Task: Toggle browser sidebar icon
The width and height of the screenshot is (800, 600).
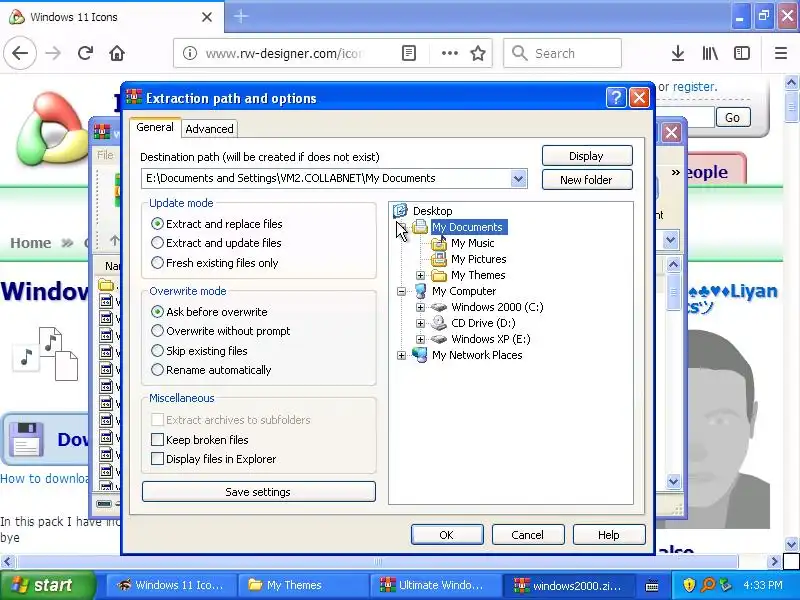Action: coord(741,53)
